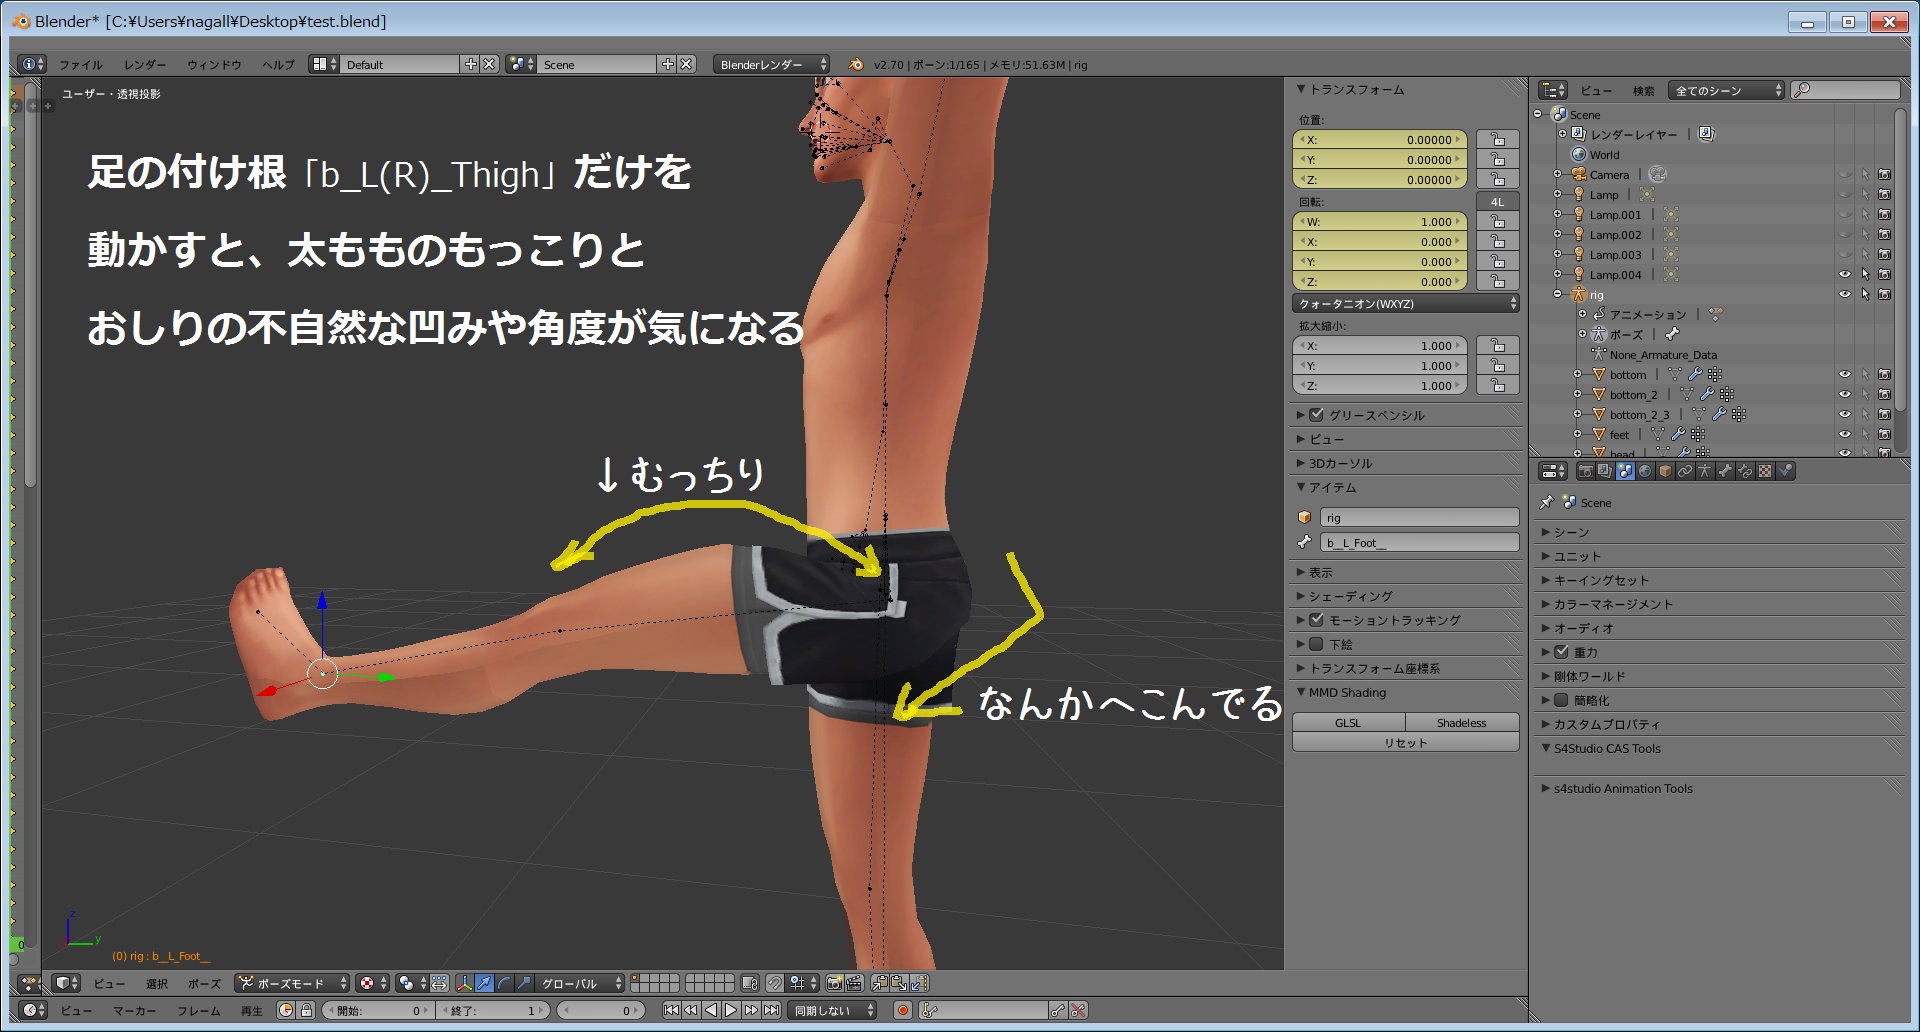This screenshot has width=1920, height=1032.
Task: Select the translate manipulator arrow icon
Action: click(x=484, y=983)
